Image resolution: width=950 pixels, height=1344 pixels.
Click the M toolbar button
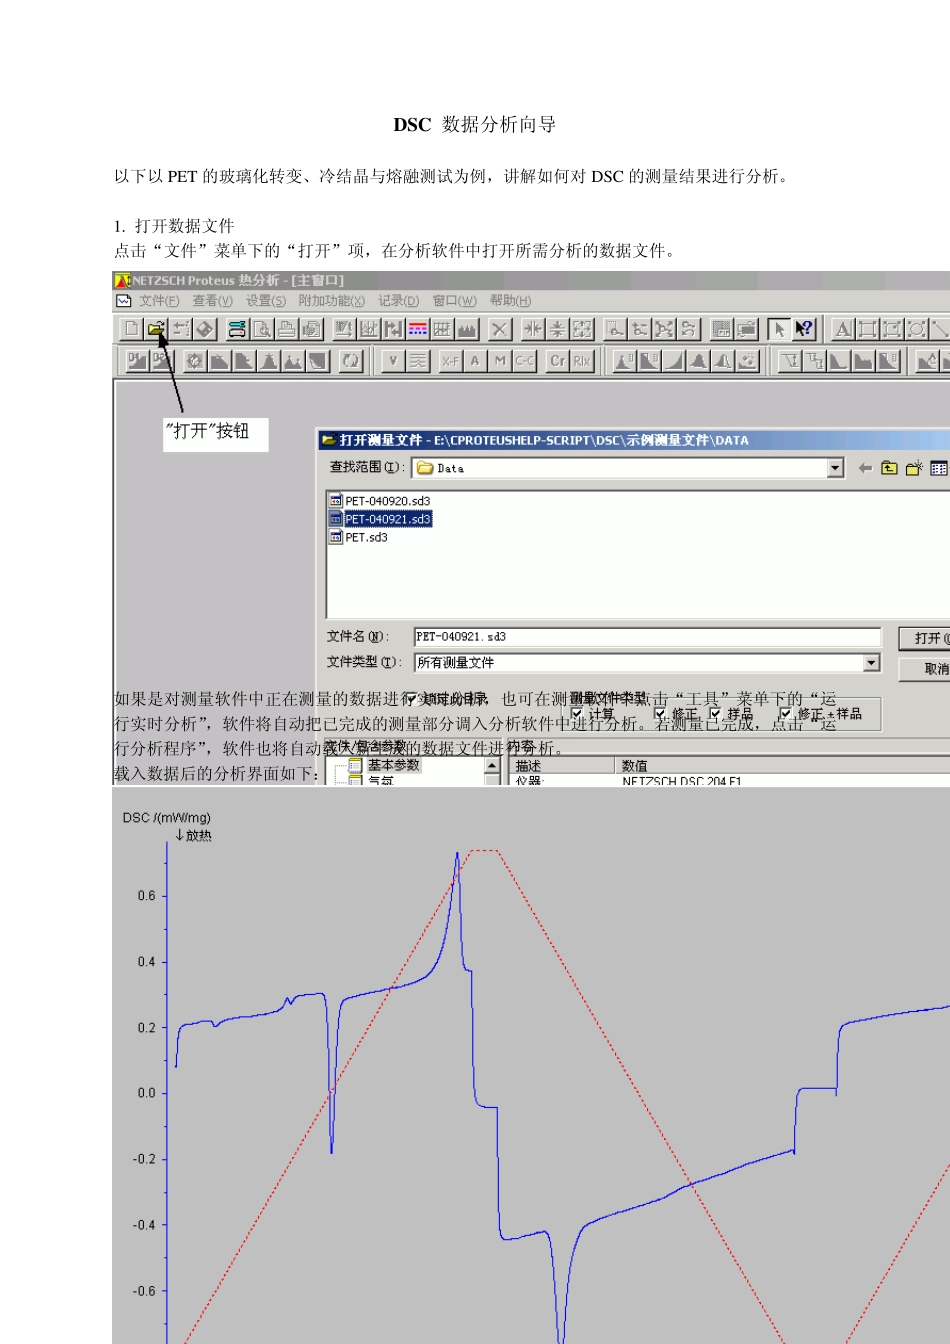500,360
